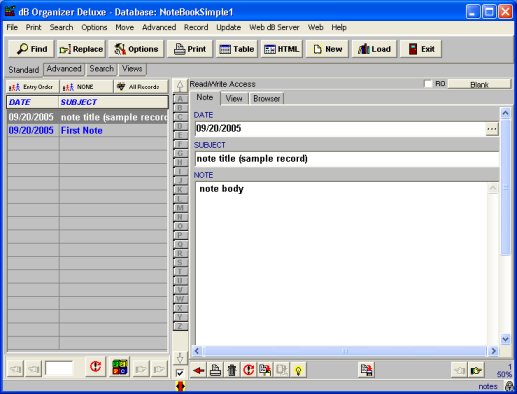Image resolution: width=517 pixels, height=394 pixels.
Task: Click the NONE secondary sort button
Action: 86,87
